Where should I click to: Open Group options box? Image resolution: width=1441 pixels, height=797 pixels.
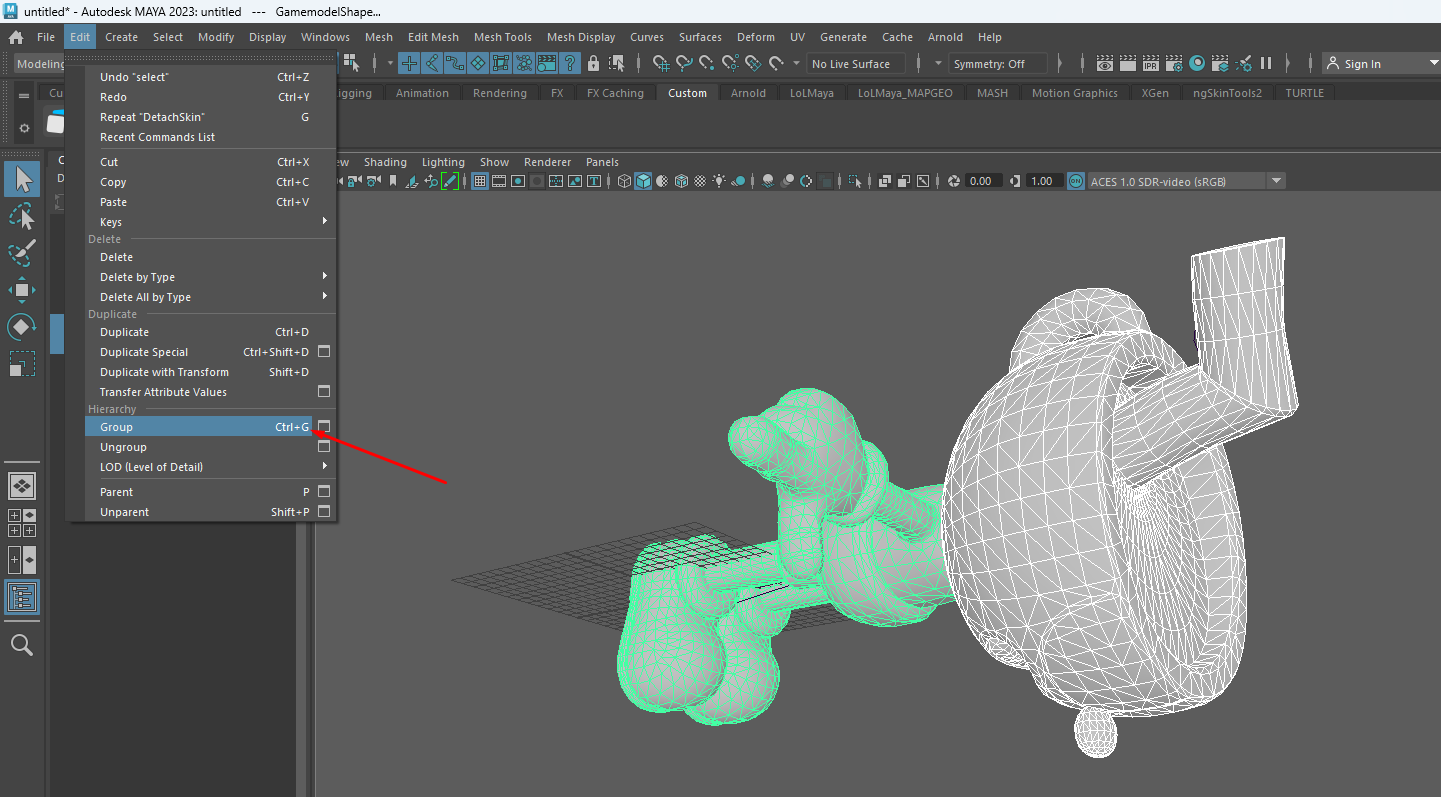pyautogui.click(x=323, y=427)
